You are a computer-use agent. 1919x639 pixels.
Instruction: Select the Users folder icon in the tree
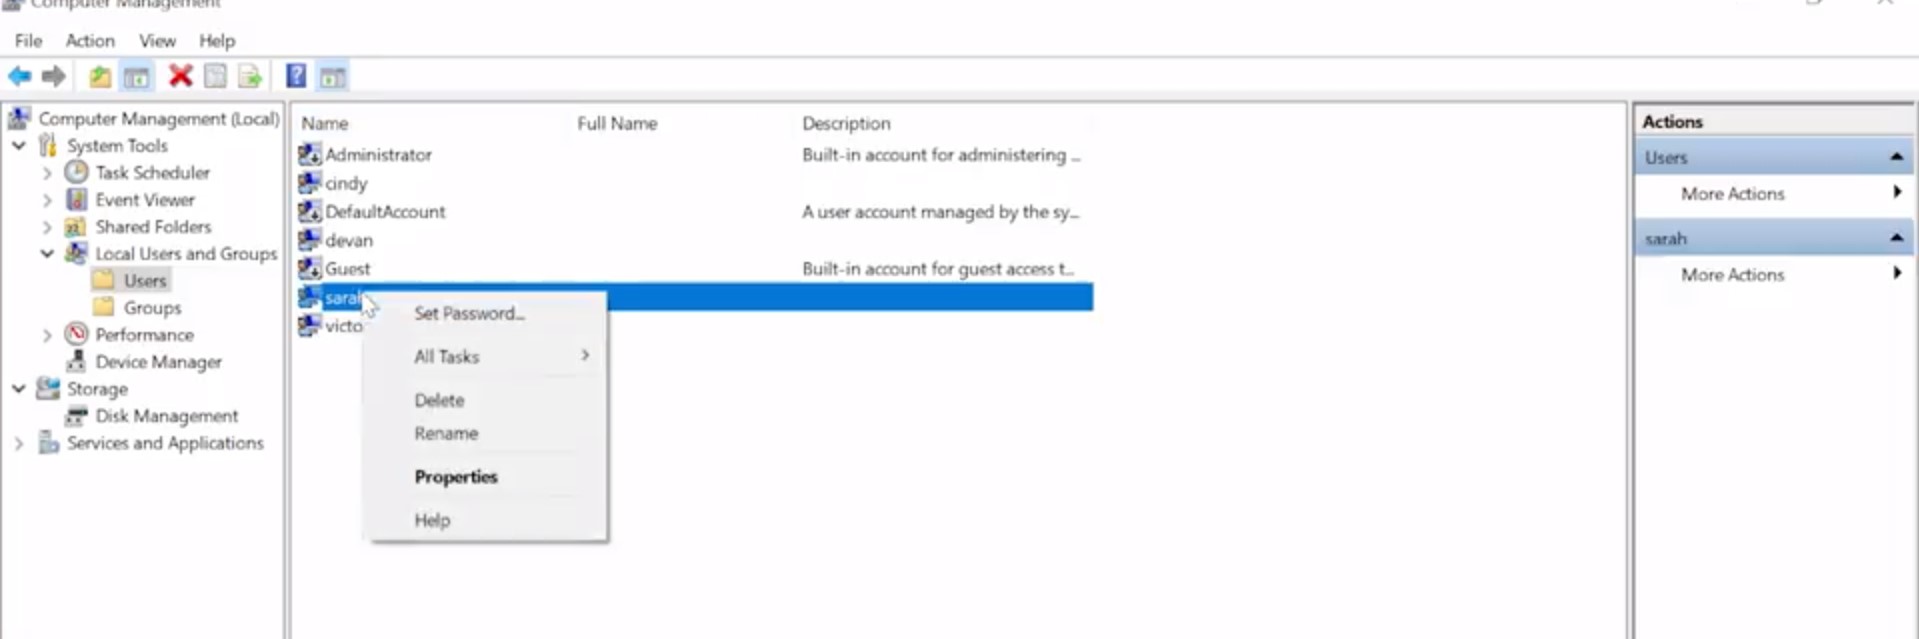(103, 280)
